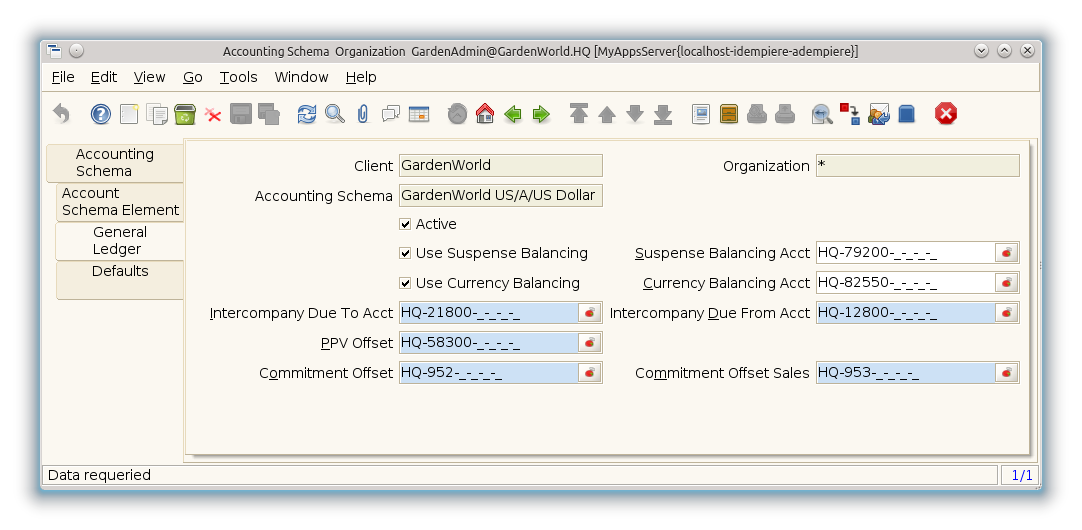This screenshot has width=1082, height=530.
Task: Open the Tools menu
Action: pos(238,77)
